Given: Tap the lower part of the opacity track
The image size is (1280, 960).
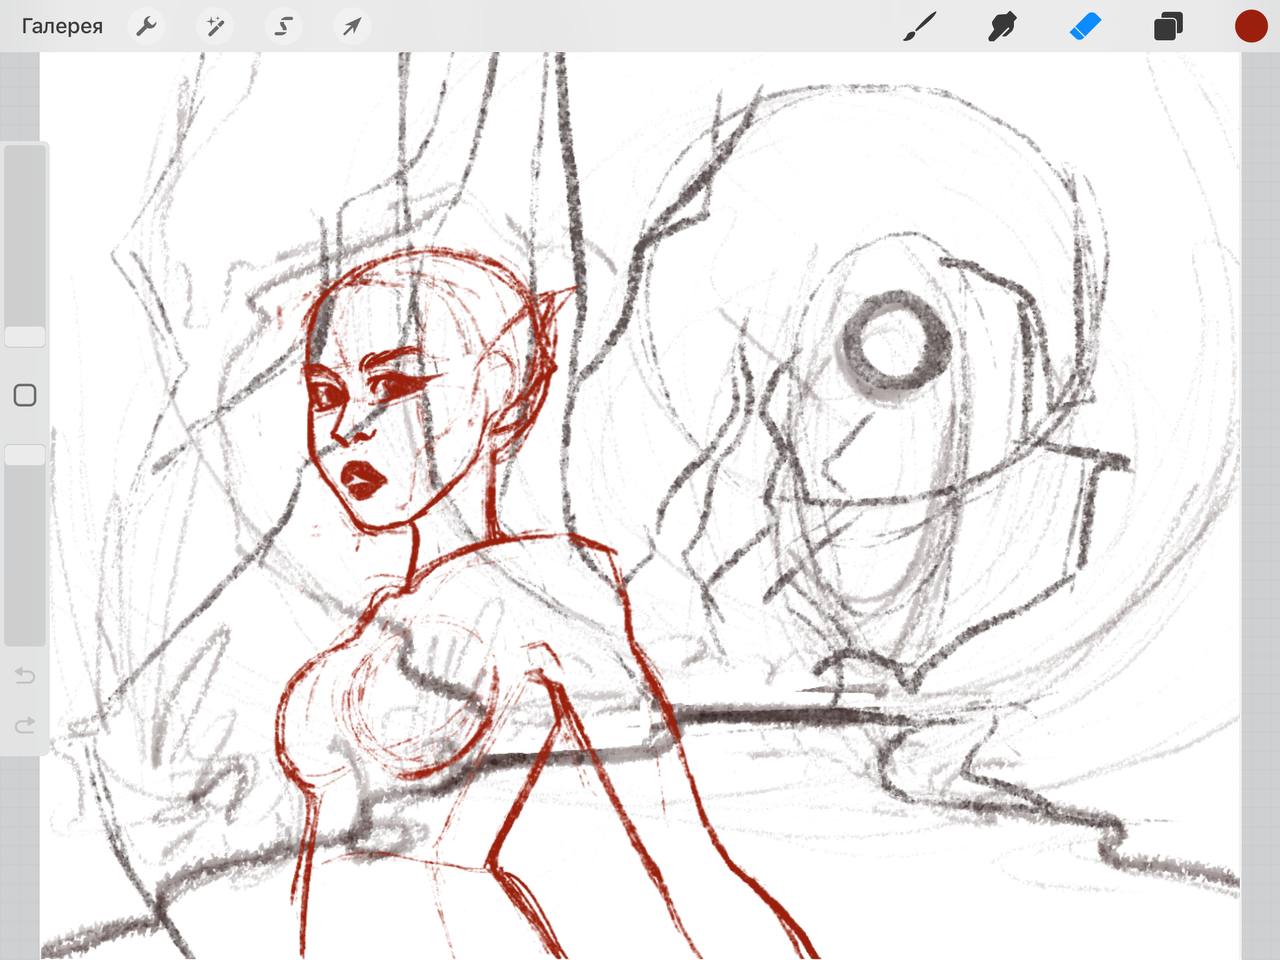Looking at the screenshot, I should [25, 580].
